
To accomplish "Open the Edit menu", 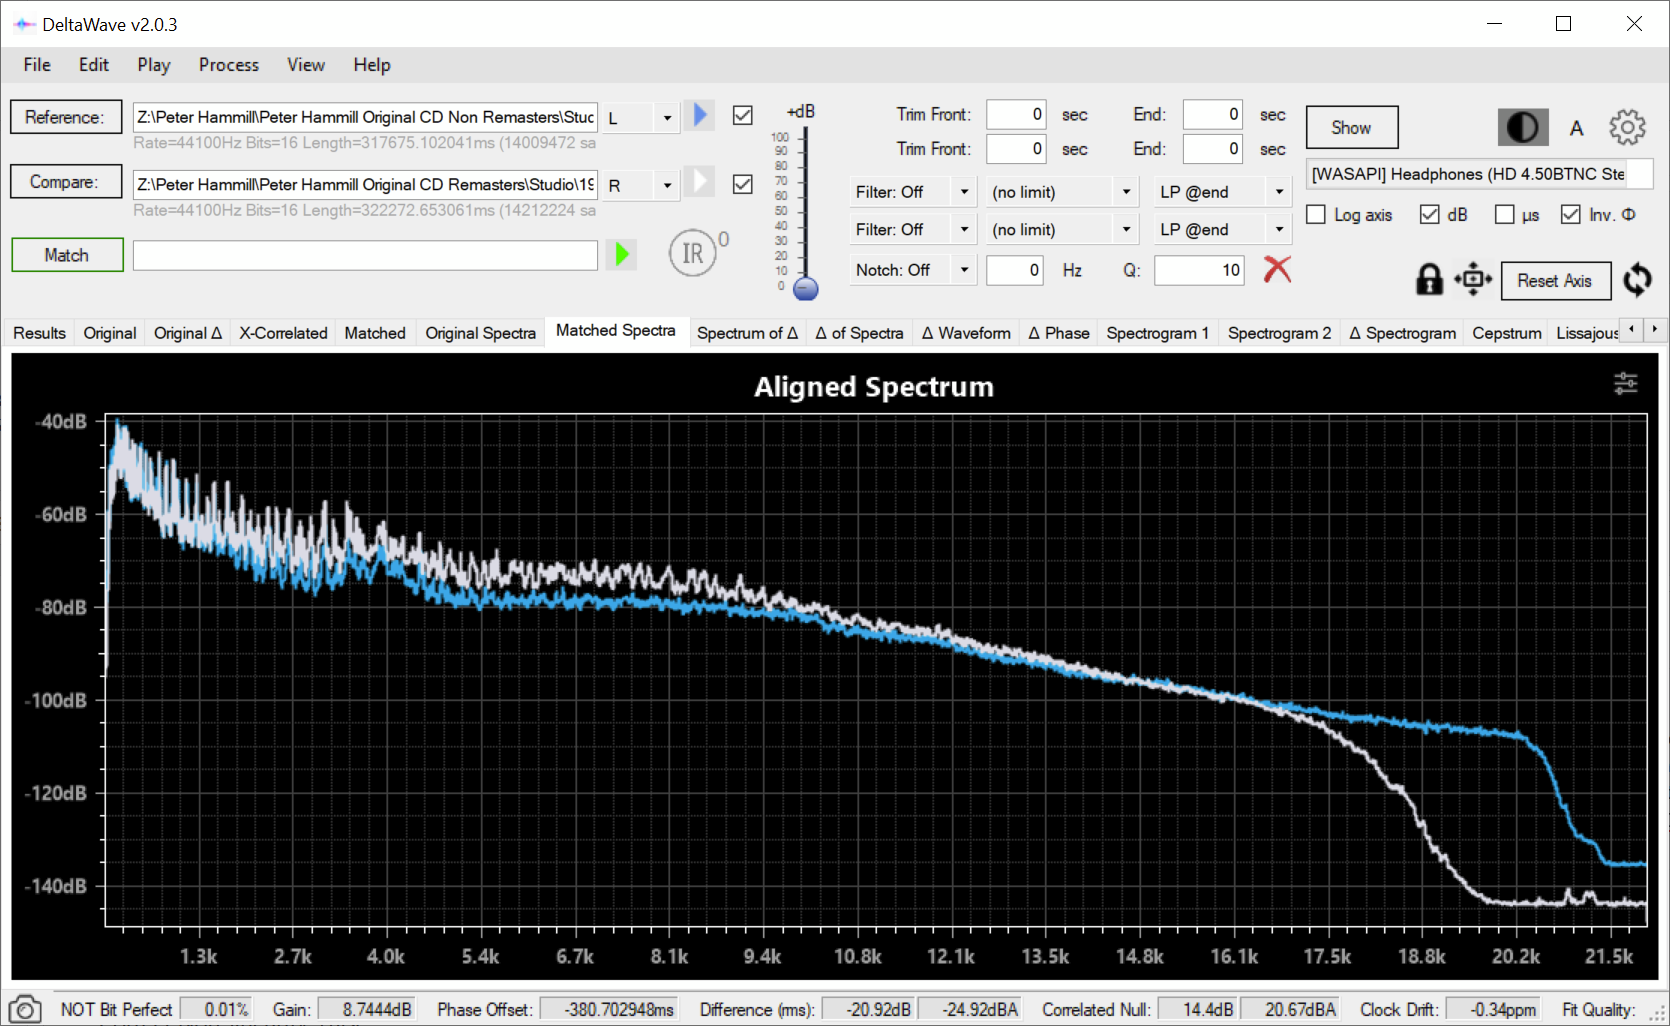I will [94, 65].
